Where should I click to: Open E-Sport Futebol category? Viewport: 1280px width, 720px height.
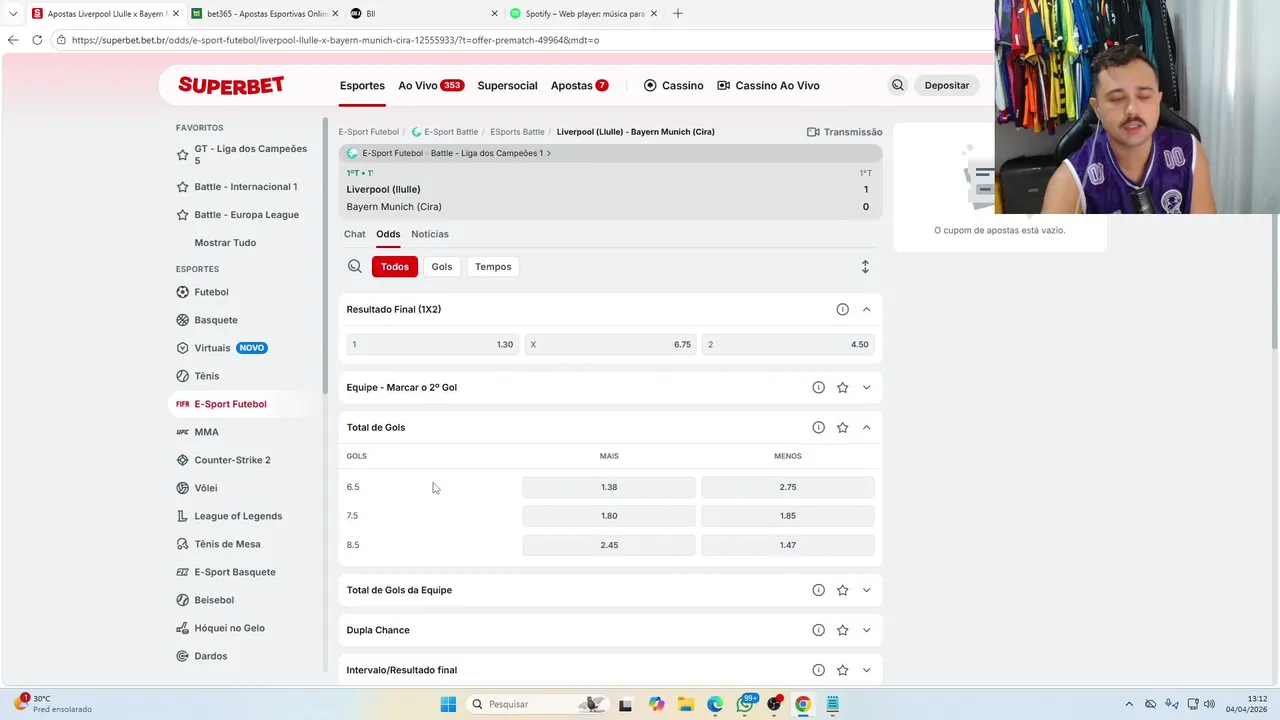(x=230, y=404)
